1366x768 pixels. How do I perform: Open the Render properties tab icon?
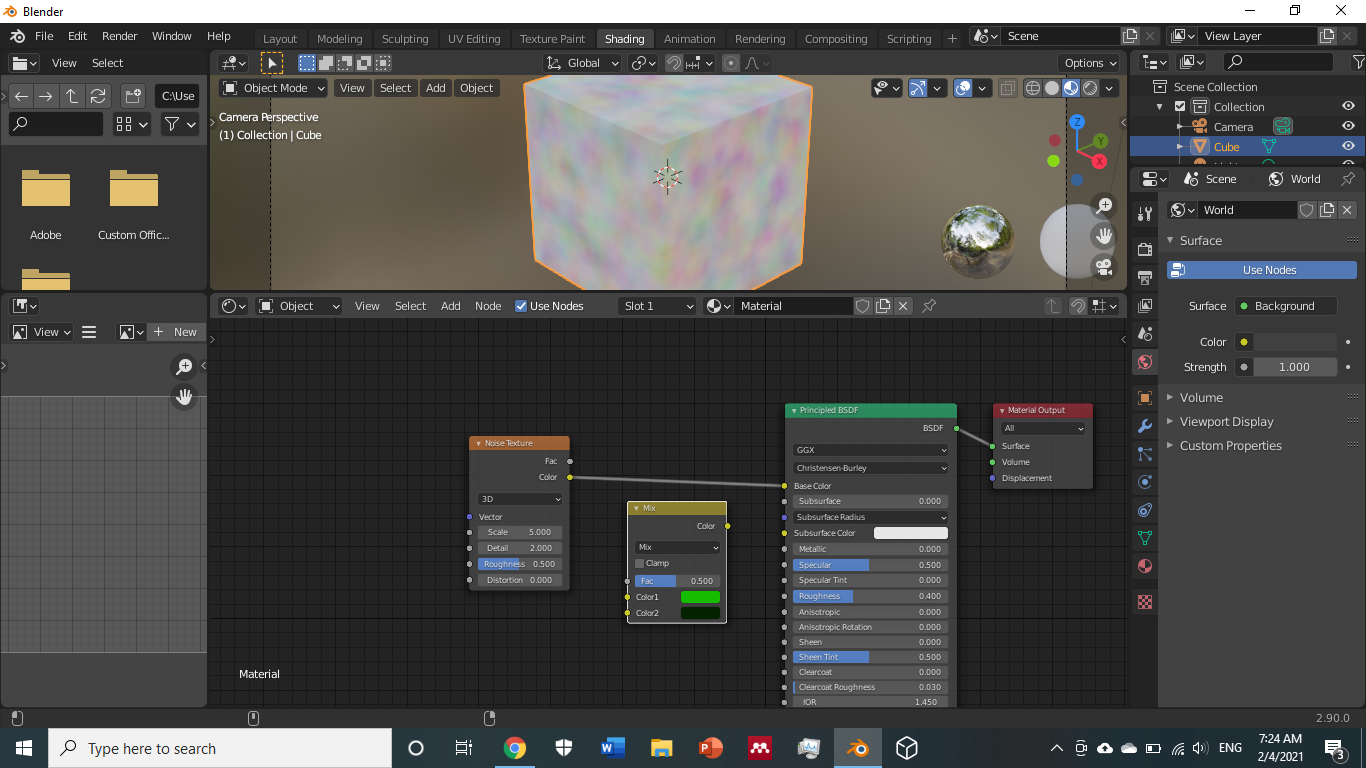[x=1145, y=249]
